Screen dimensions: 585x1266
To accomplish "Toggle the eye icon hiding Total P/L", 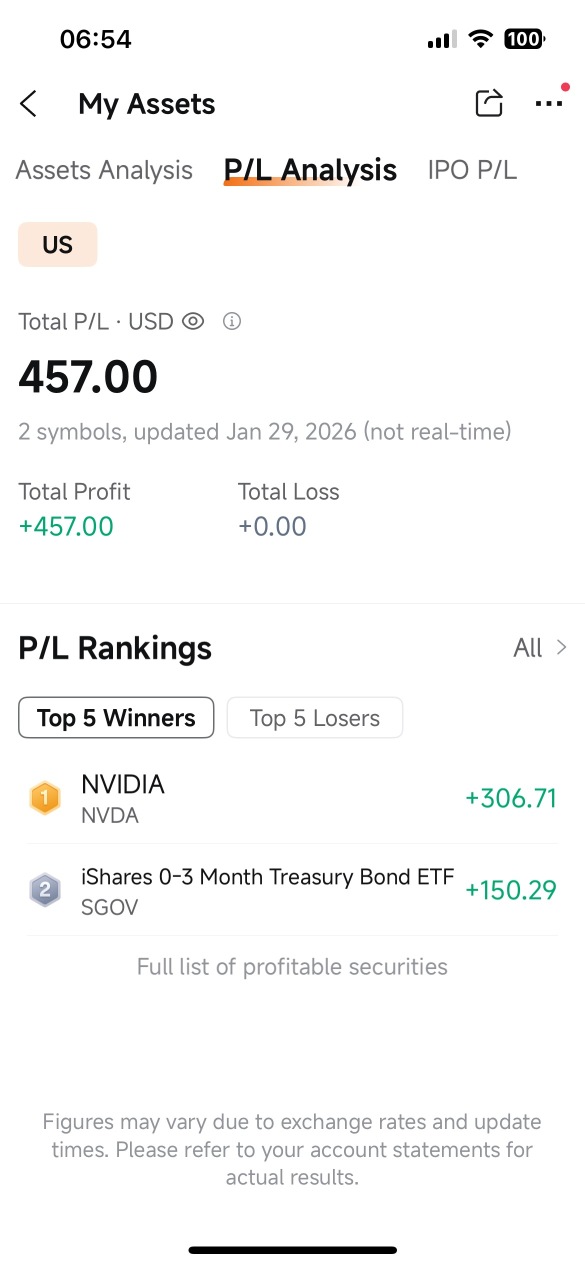I will pyautogui.click(x=193, y=322).
